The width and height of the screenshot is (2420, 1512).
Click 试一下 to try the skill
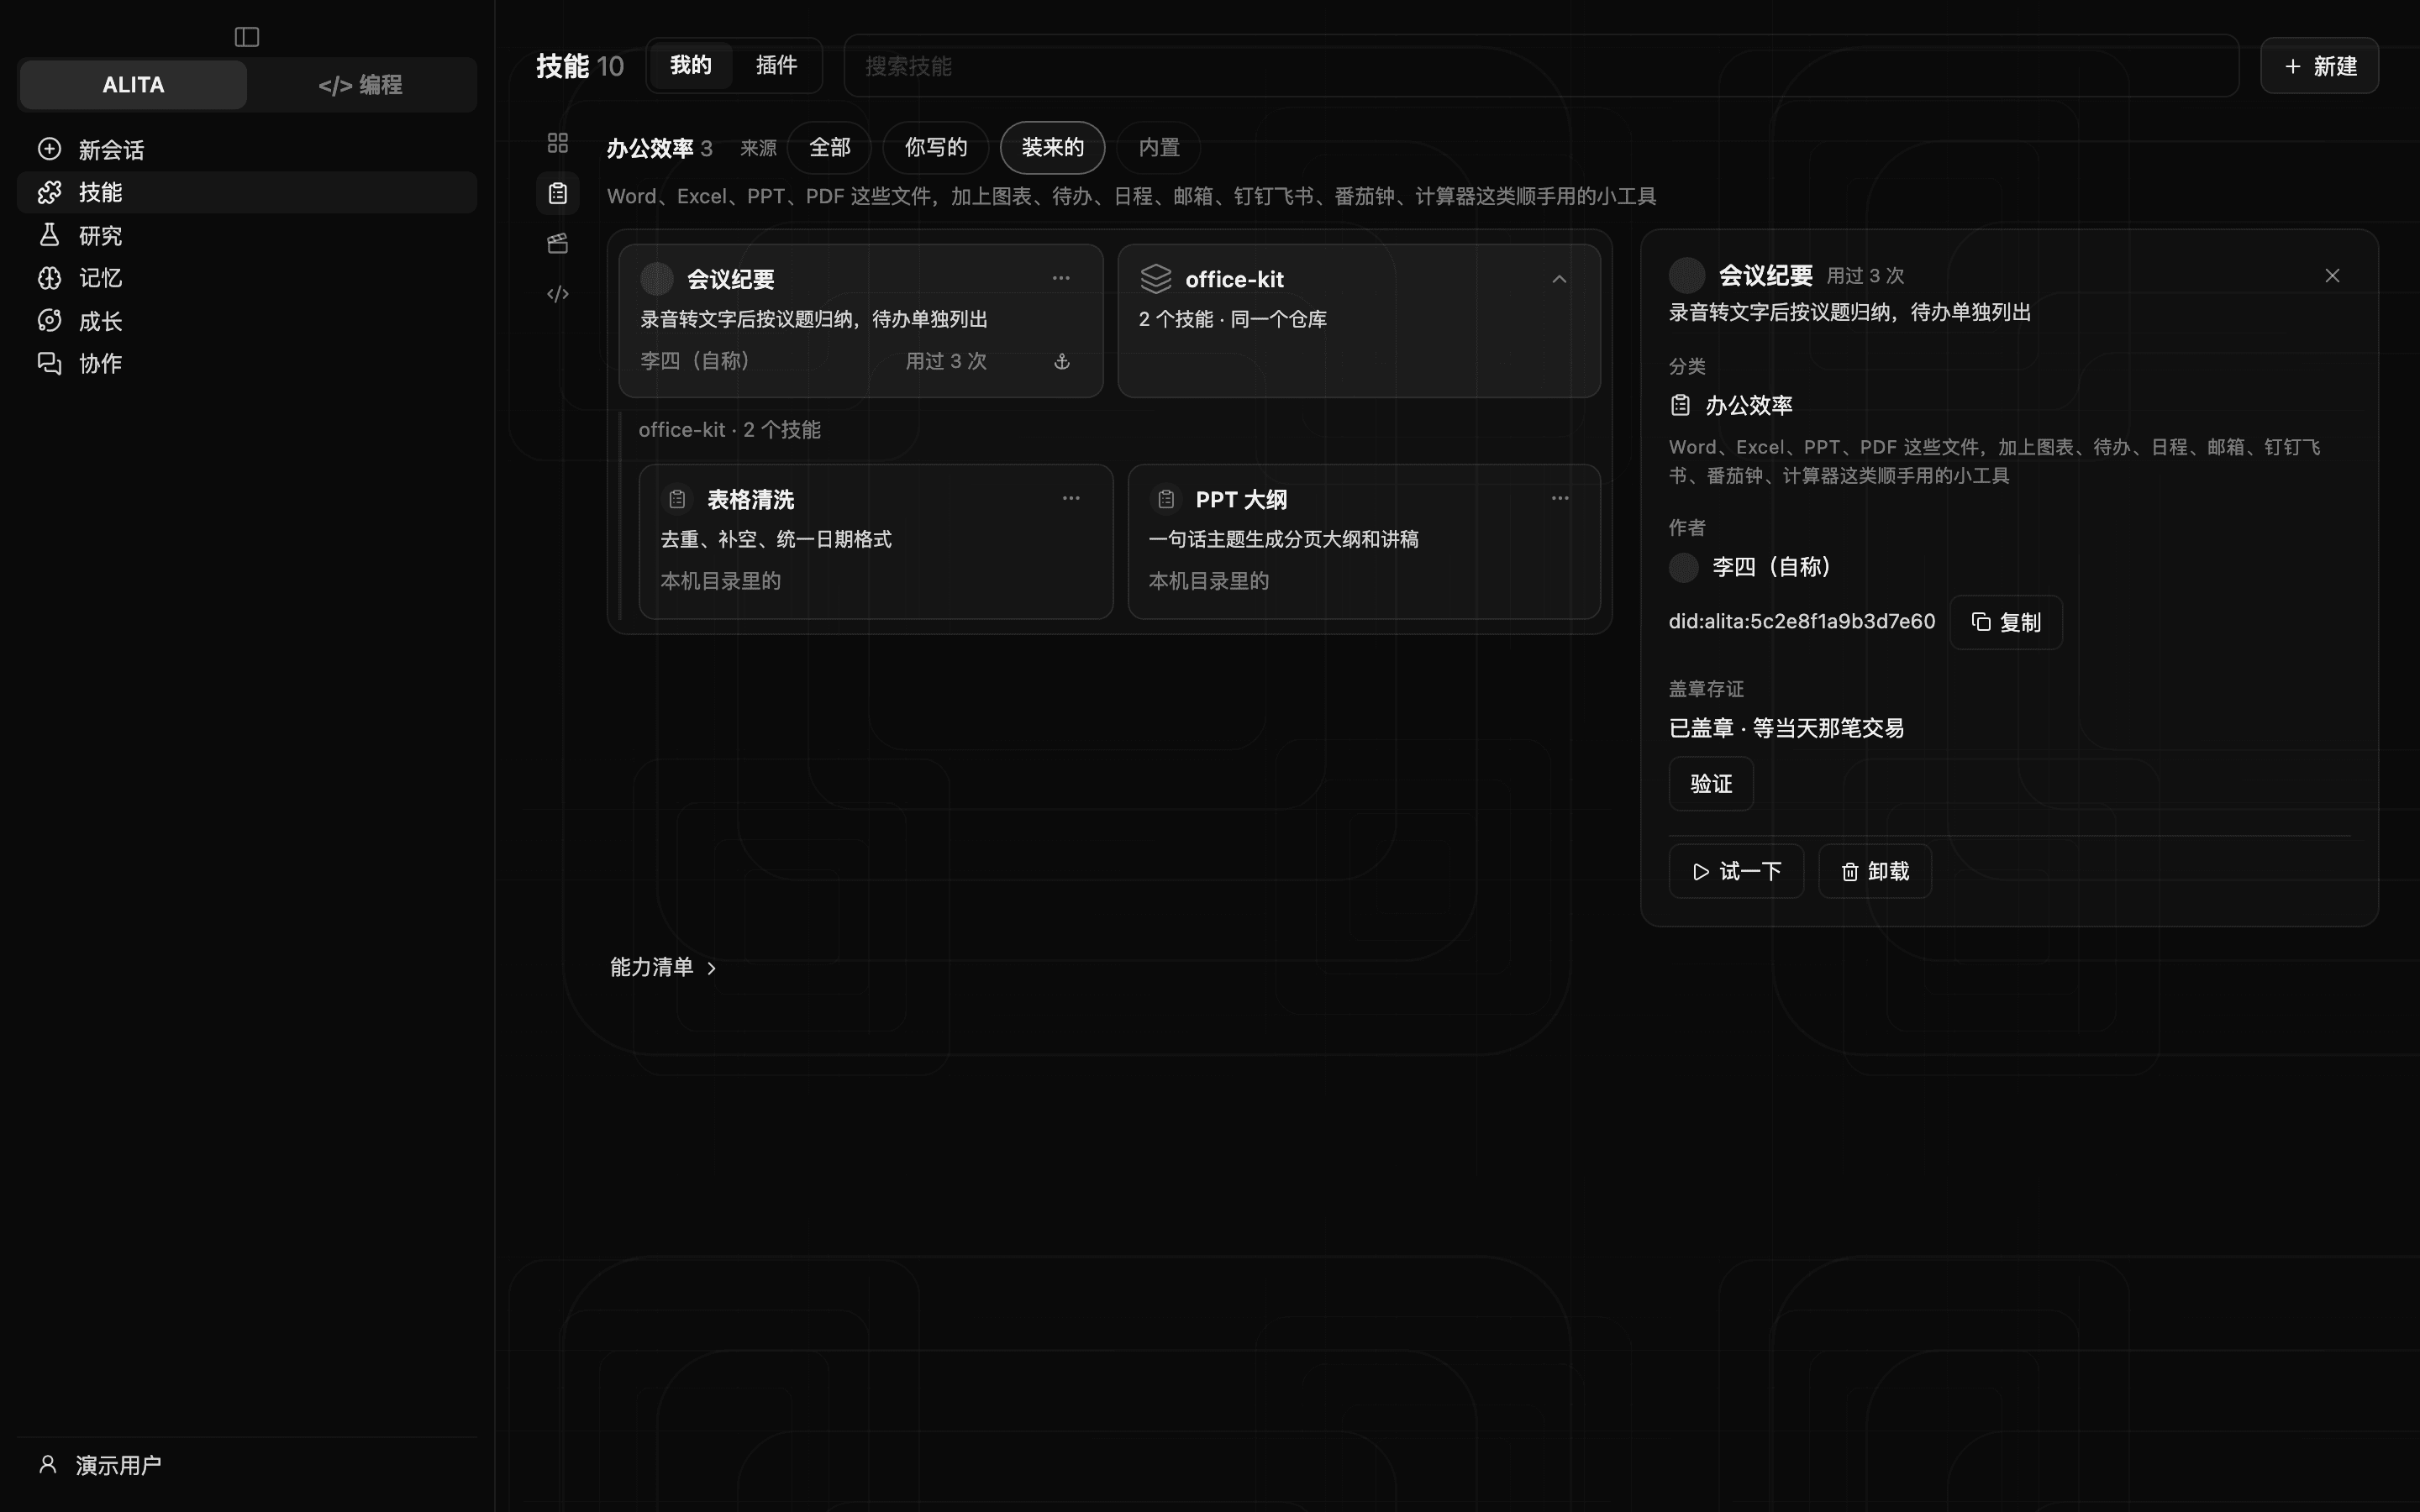click(1736, 872)
